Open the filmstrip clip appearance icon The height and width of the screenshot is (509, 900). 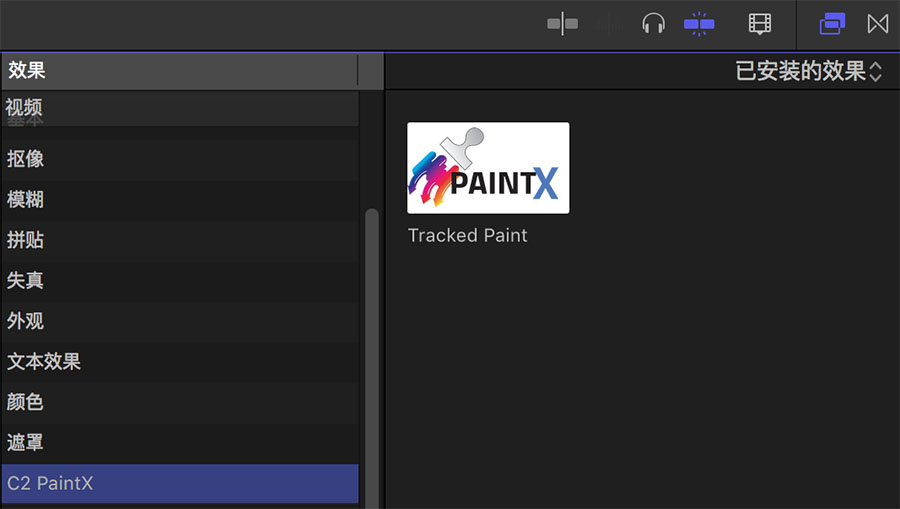760,24
